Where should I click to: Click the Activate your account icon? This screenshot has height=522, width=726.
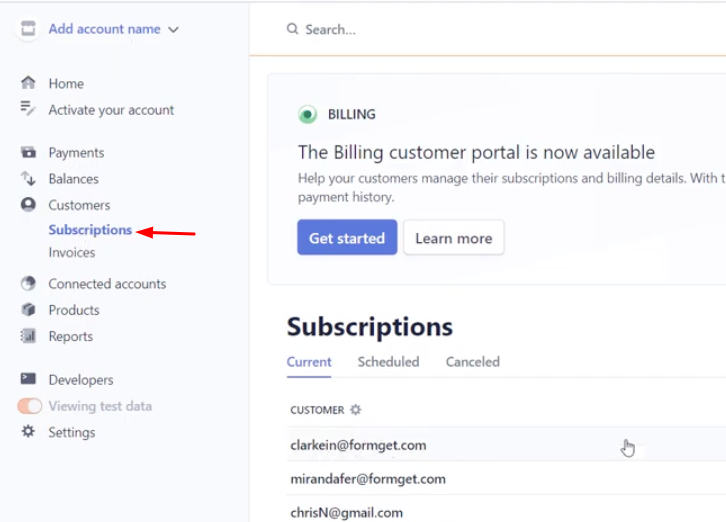click(x=28, y=109)
